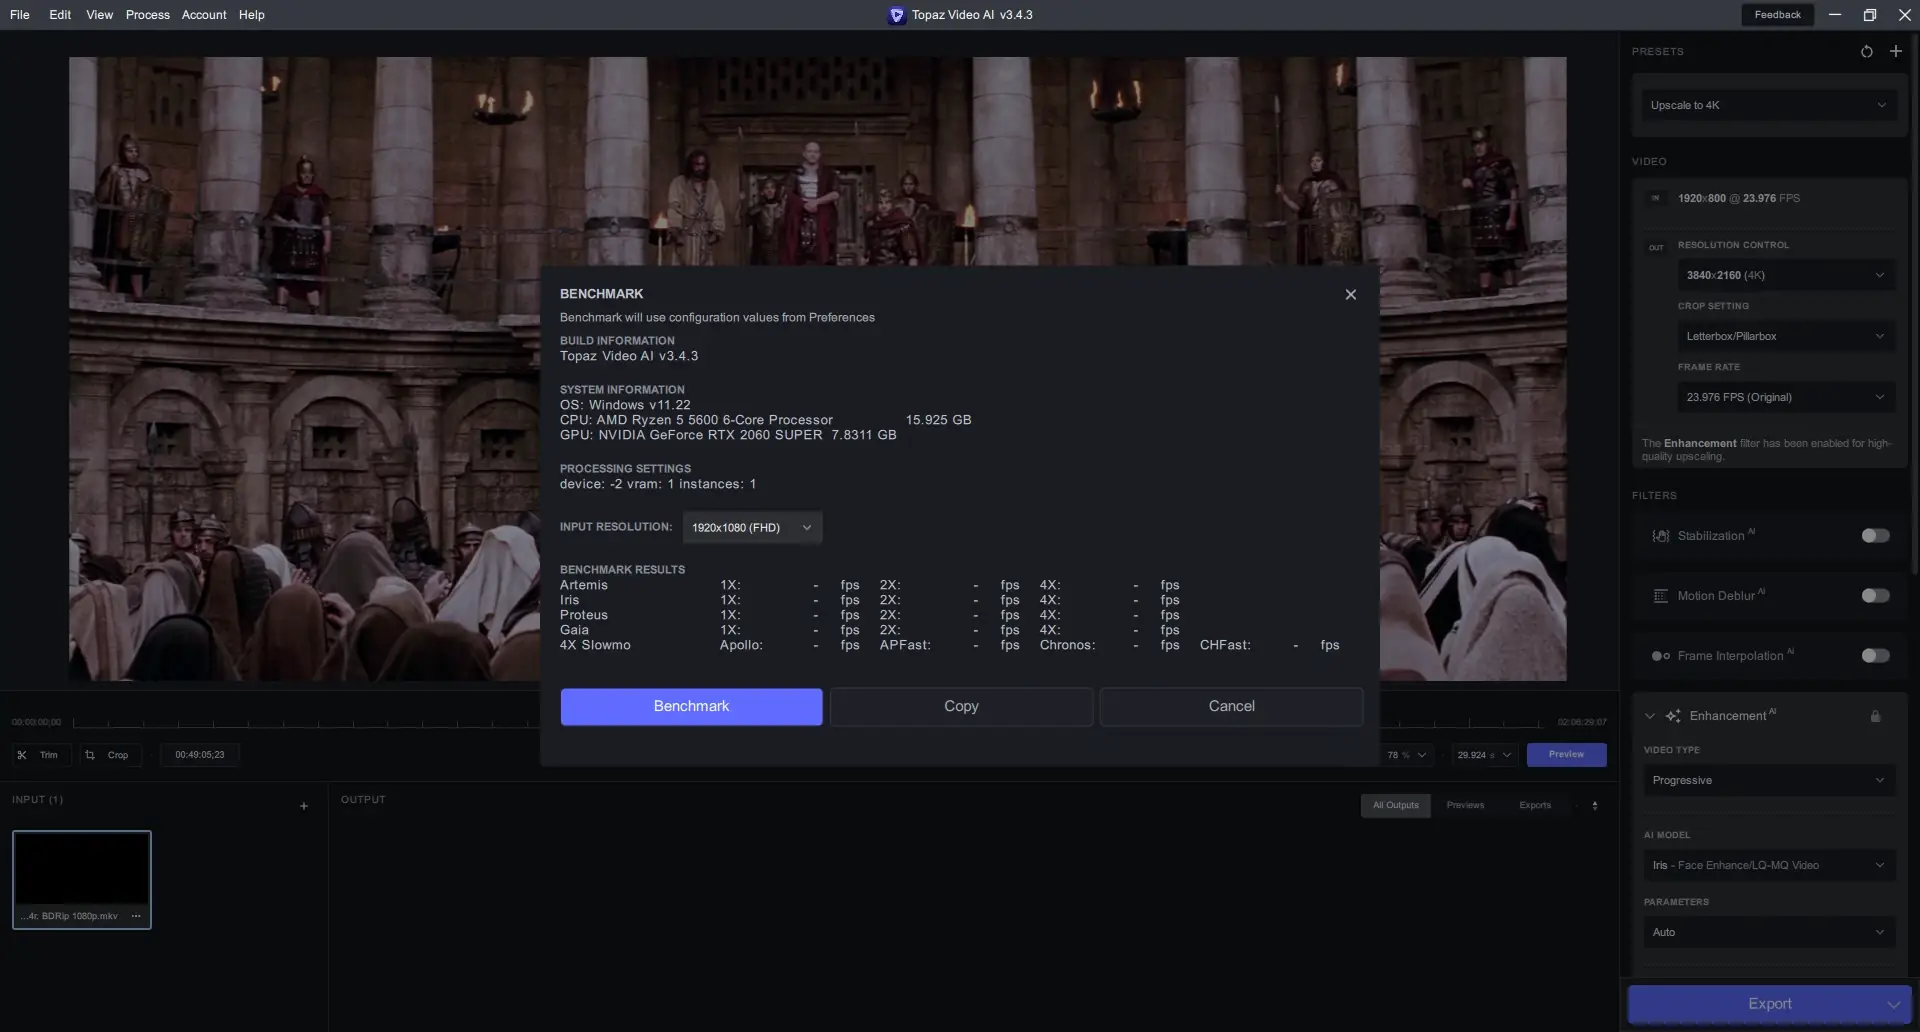
Task: Click the Crop tool button
Action: point(109,755)
